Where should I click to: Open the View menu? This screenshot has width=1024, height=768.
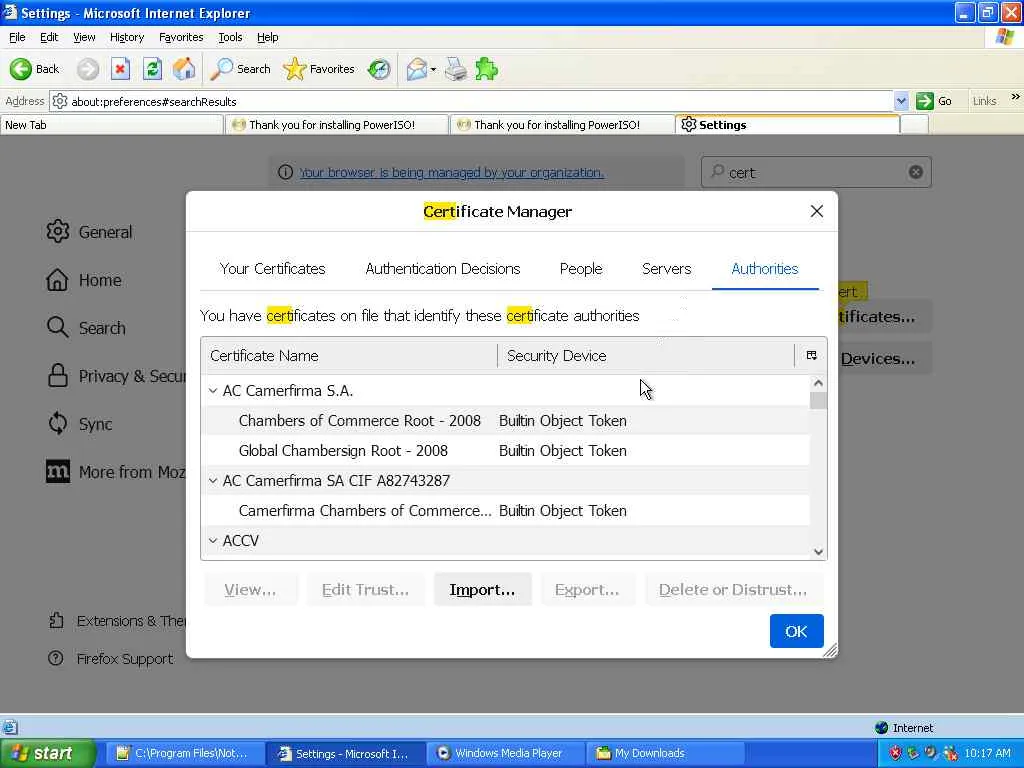pos(84,37)
